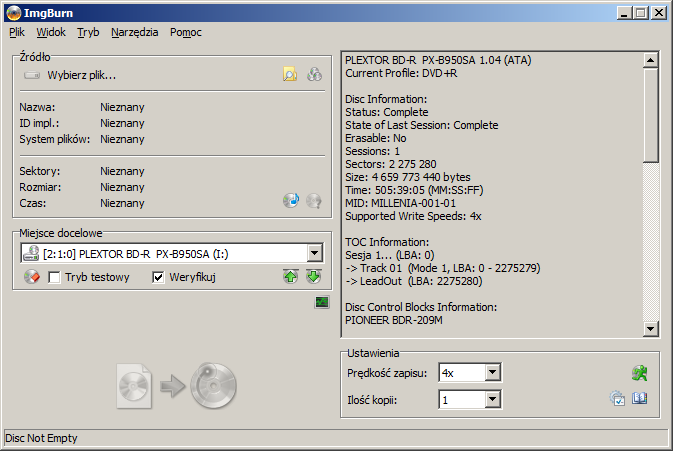The width and height of the screenshot is (673, 451).
Task: Minimize the ImgBurn window
Action: (624, 13)
